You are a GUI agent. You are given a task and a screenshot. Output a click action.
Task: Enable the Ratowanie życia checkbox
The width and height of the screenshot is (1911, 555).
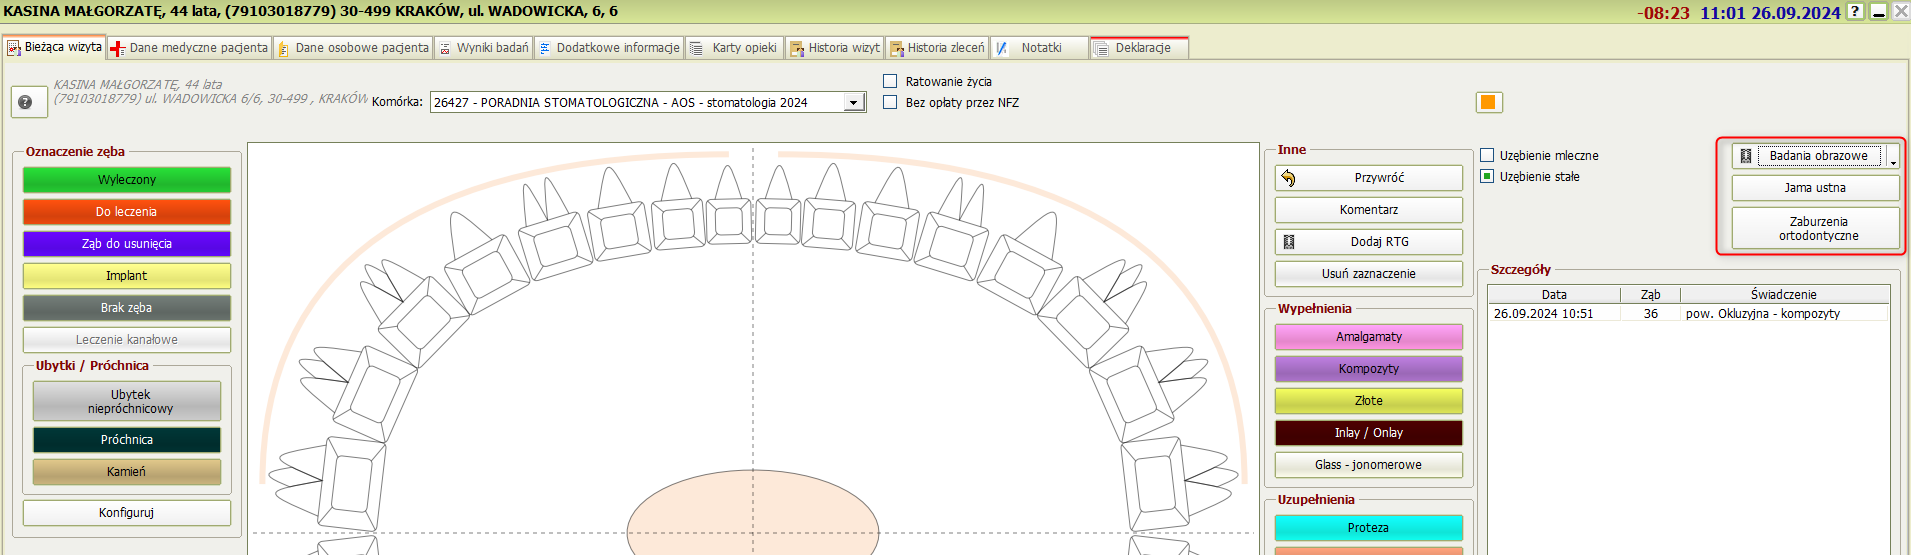(x=890, y=81)
